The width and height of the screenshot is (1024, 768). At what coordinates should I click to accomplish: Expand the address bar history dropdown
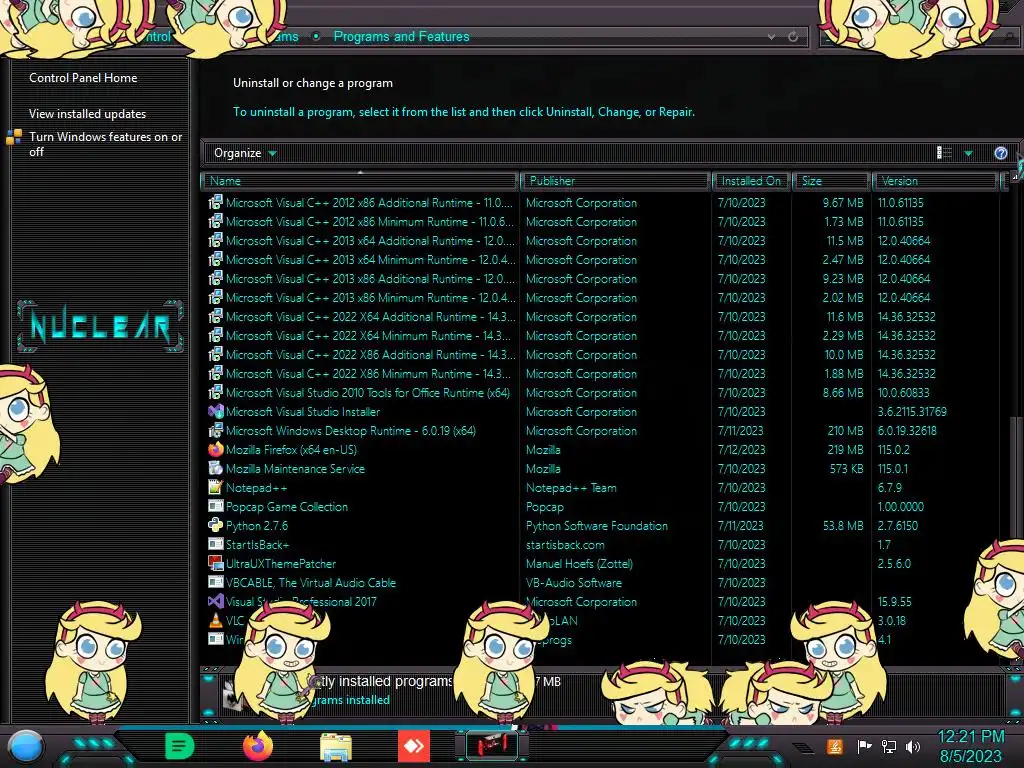[x=771, y=37]
